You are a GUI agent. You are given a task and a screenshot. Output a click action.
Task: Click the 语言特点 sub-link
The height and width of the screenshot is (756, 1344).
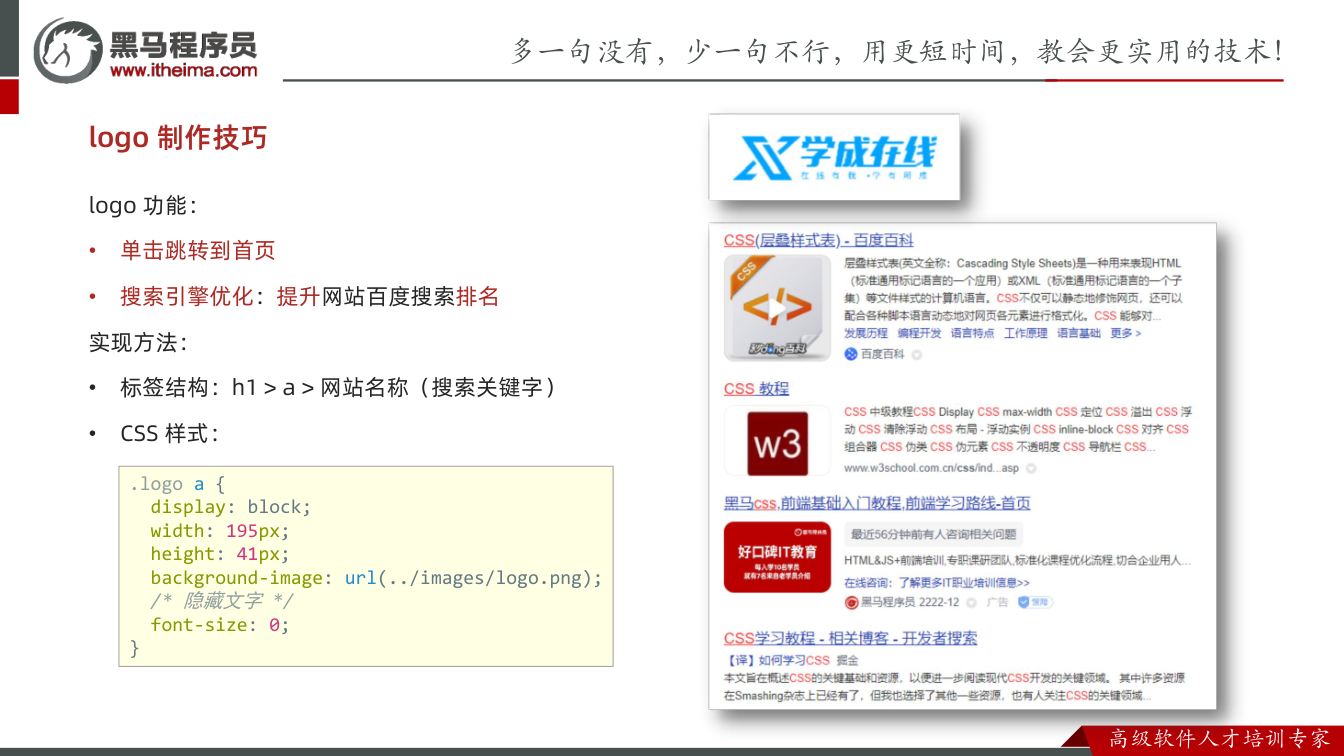pos(972,333)
